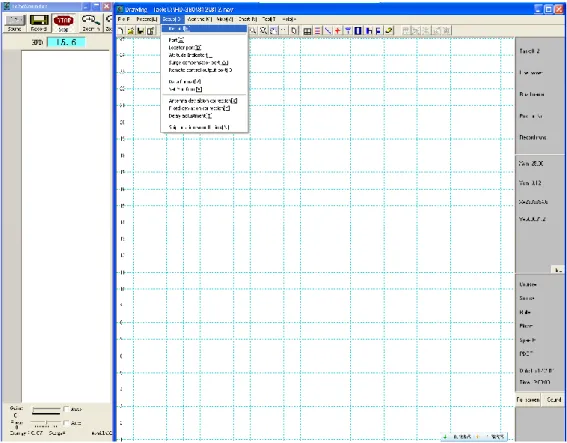
Task: Select the blue diagonal line tool
Action: (x=328, y=31)
